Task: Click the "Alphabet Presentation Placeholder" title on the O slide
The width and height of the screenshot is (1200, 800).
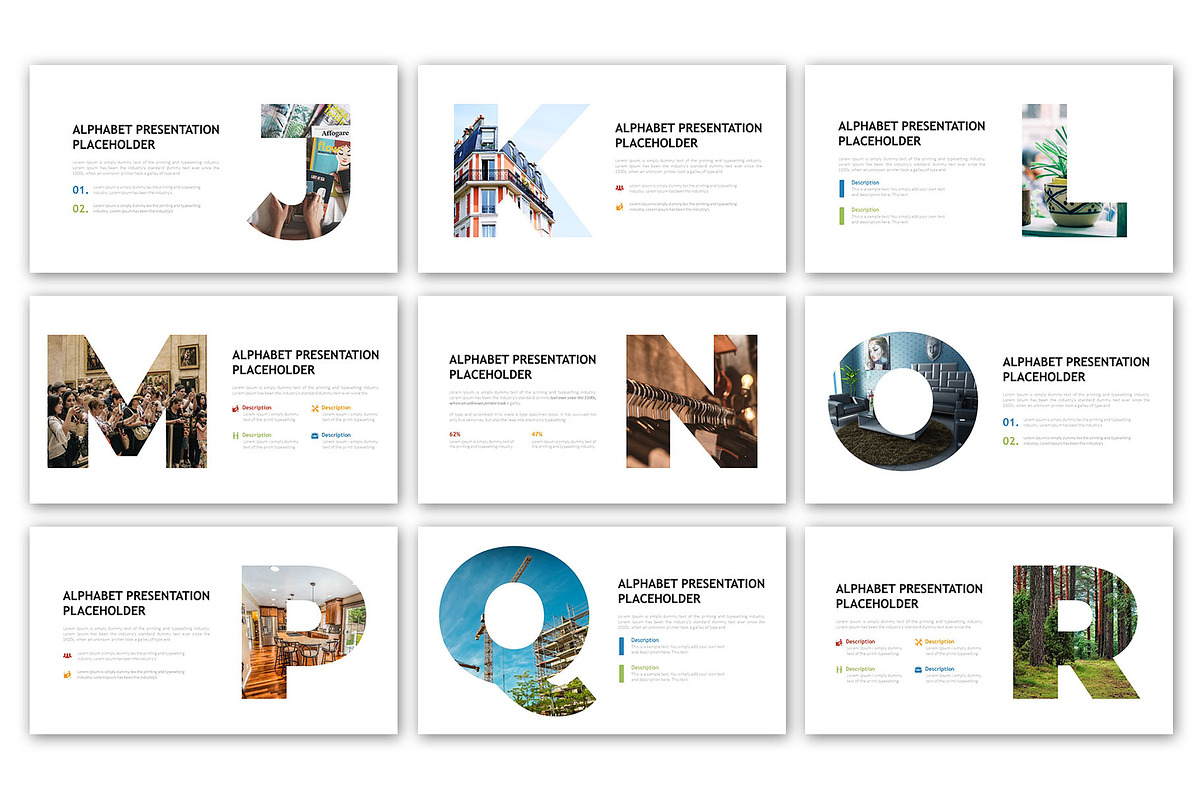Action: (1076, 369)
